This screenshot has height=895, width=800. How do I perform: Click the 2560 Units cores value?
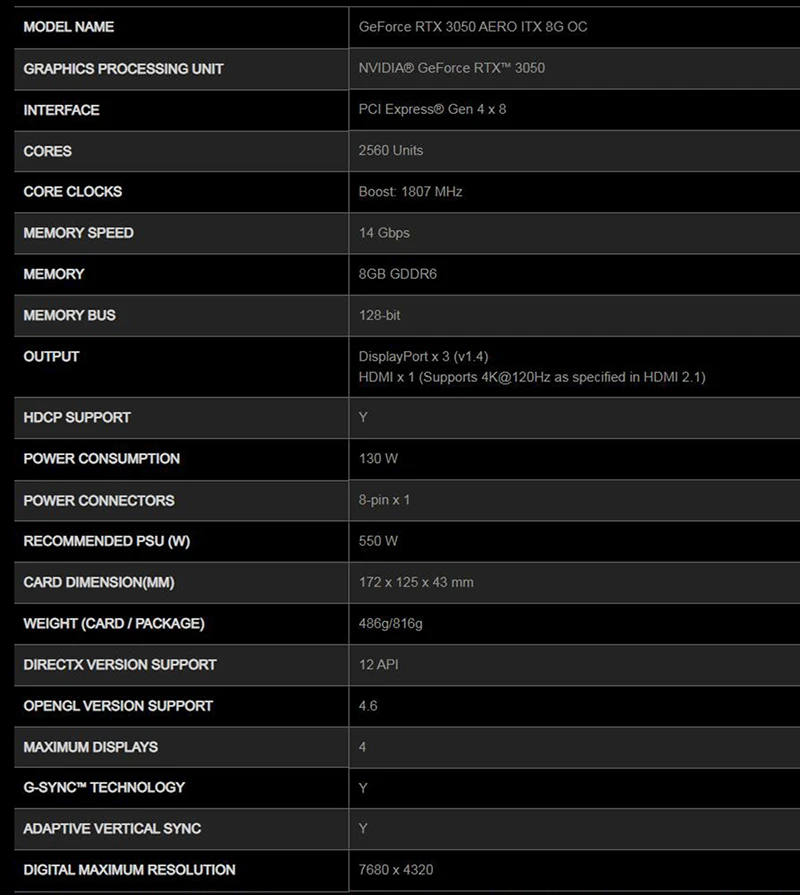click(390, 150)
